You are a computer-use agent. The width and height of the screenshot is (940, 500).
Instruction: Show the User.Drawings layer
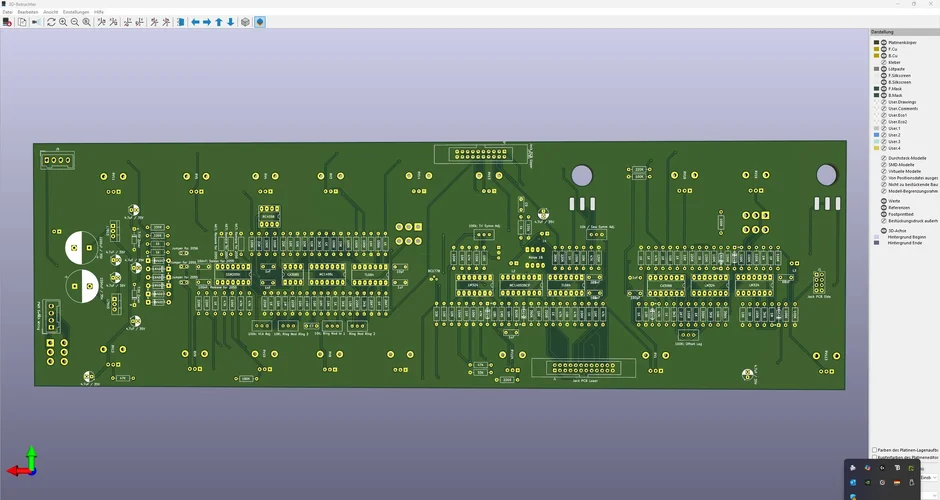click(x=884, y=102)
